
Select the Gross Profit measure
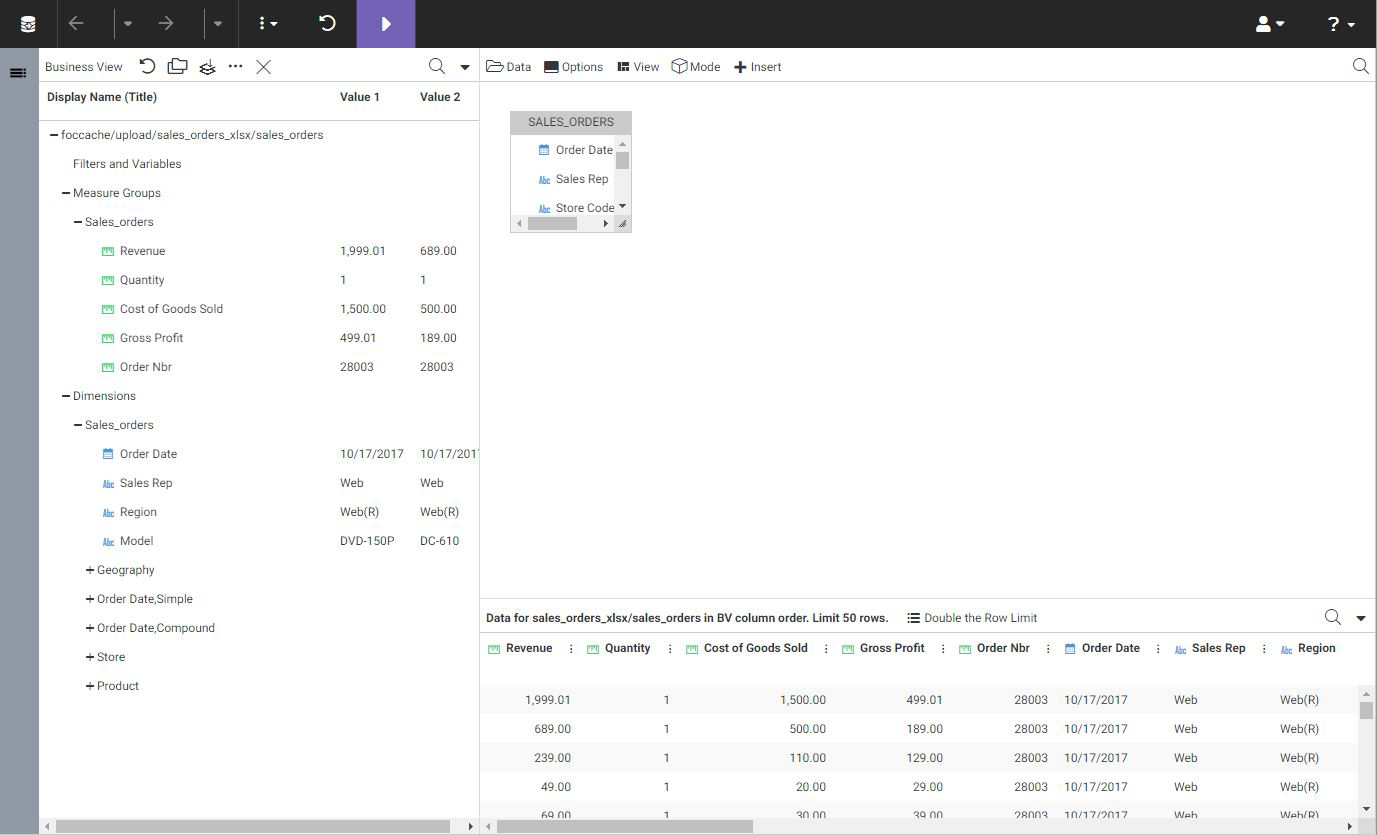click(x=151, y=338)
